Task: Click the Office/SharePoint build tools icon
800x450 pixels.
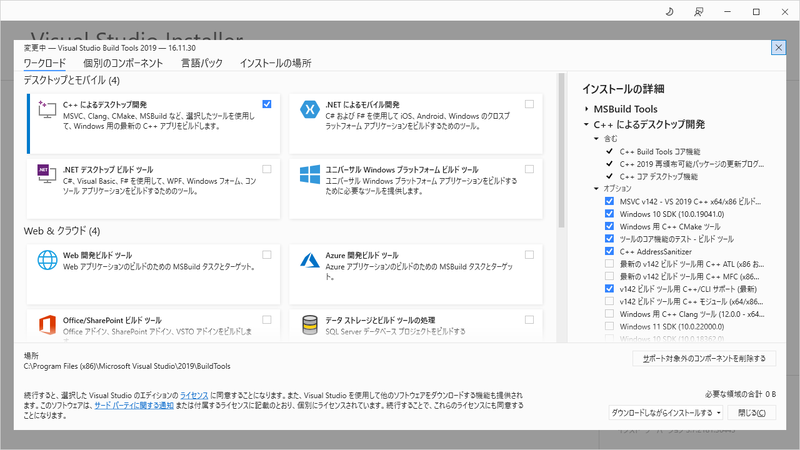Action: (x=47, y=325)
